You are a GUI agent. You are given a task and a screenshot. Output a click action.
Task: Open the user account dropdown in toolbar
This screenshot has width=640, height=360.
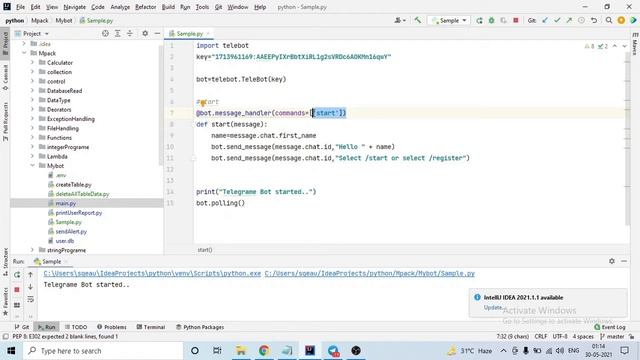tap(400, 20)
